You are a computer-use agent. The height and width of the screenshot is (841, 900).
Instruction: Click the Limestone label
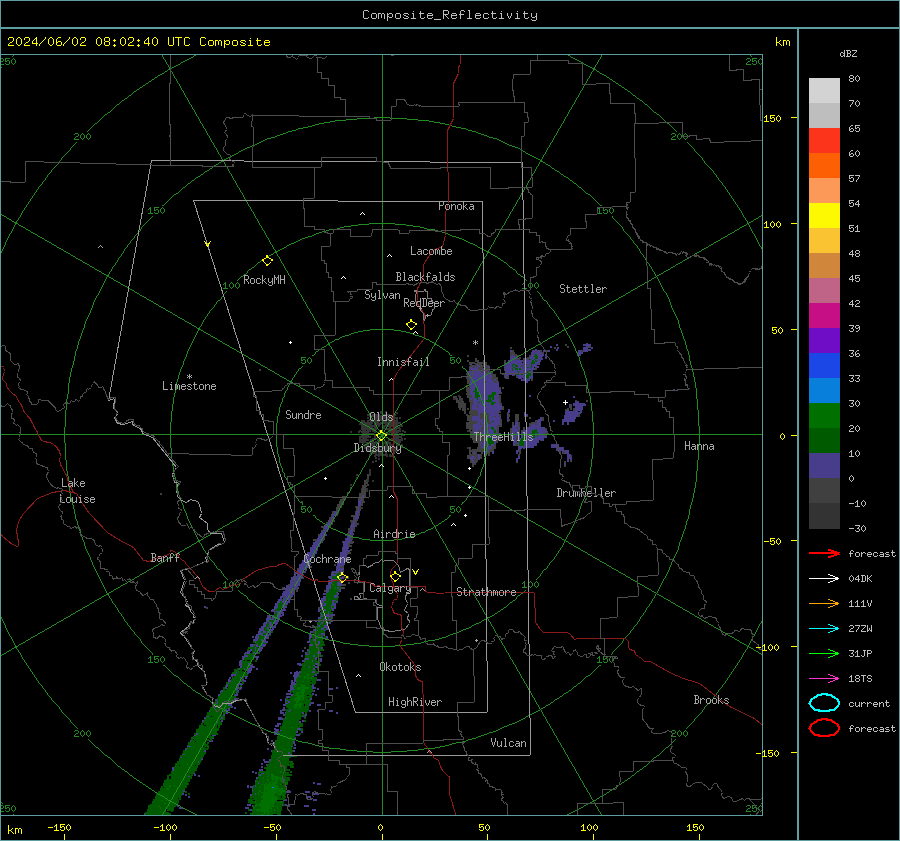(189, 386)
